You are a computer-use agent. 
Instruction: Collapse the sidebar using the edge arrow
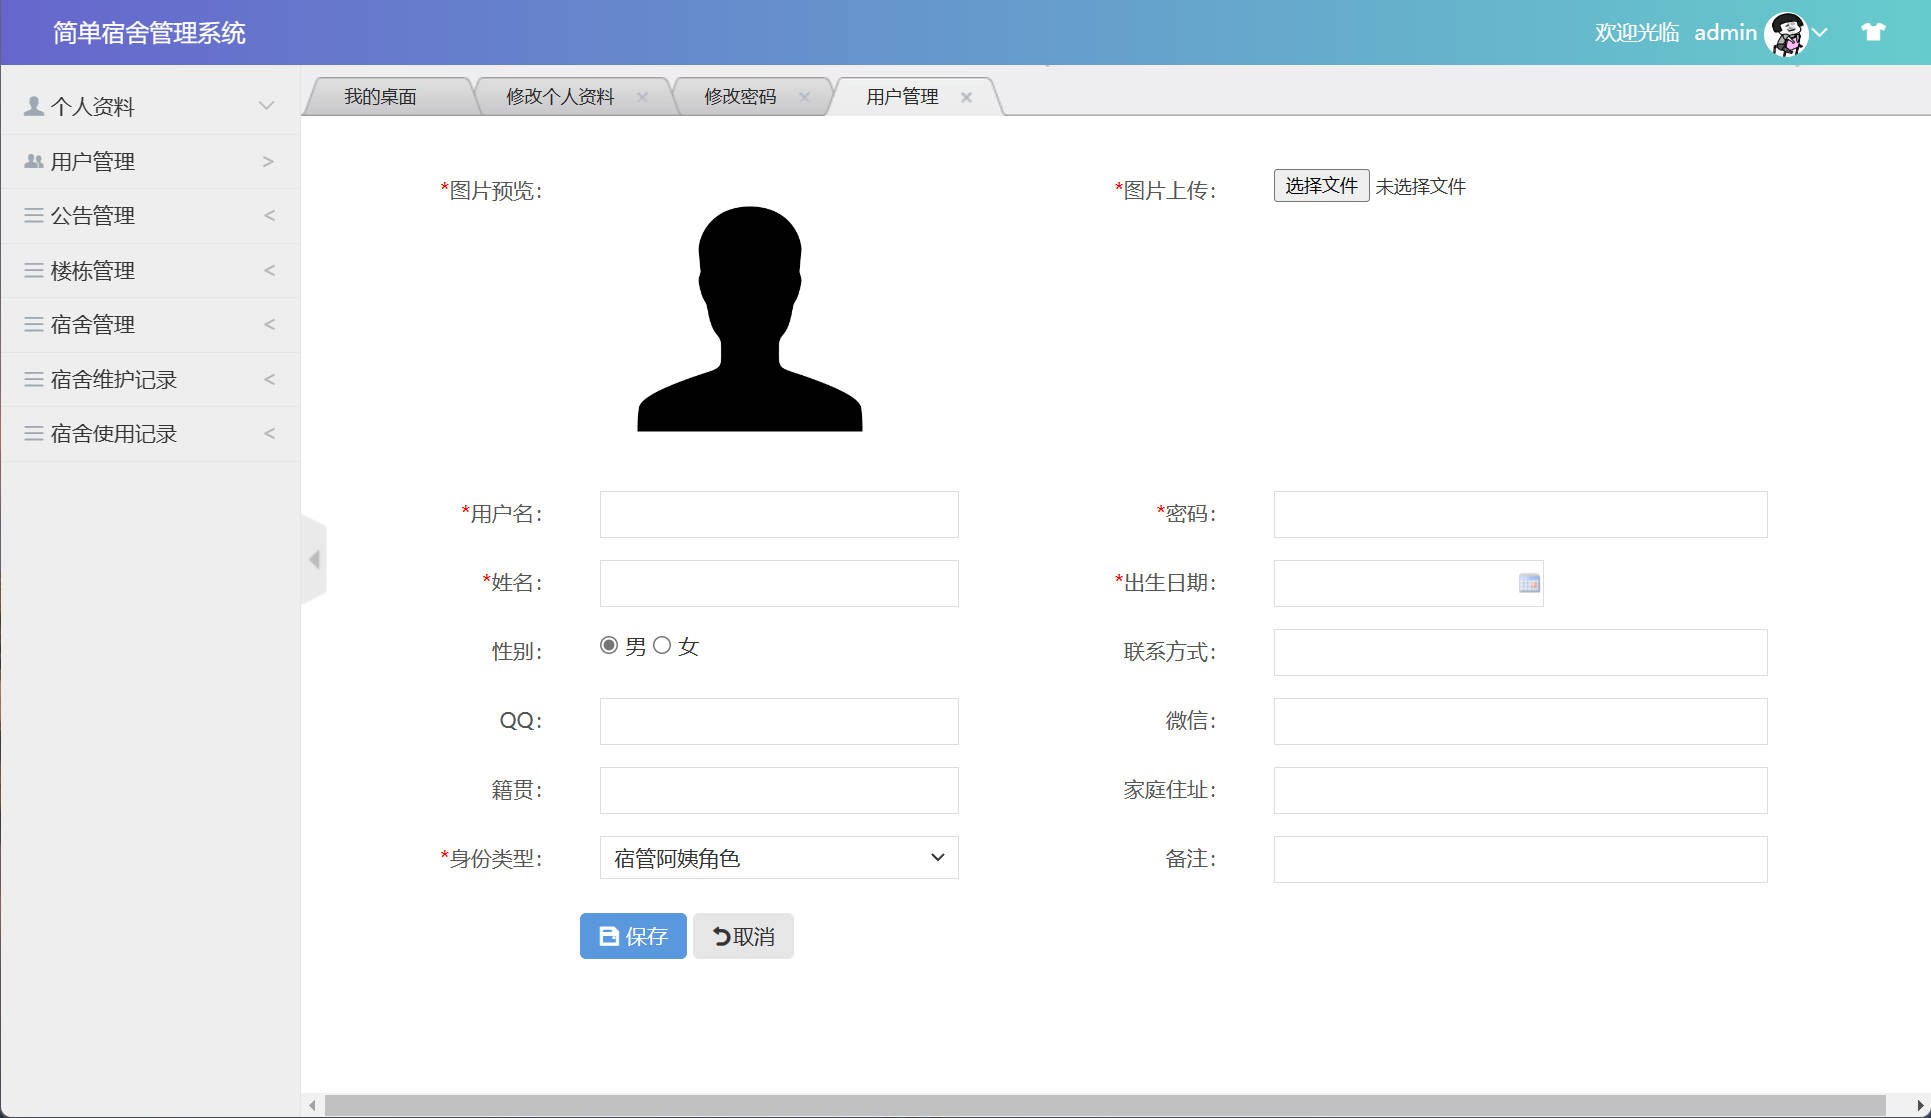tap(314, 560)
